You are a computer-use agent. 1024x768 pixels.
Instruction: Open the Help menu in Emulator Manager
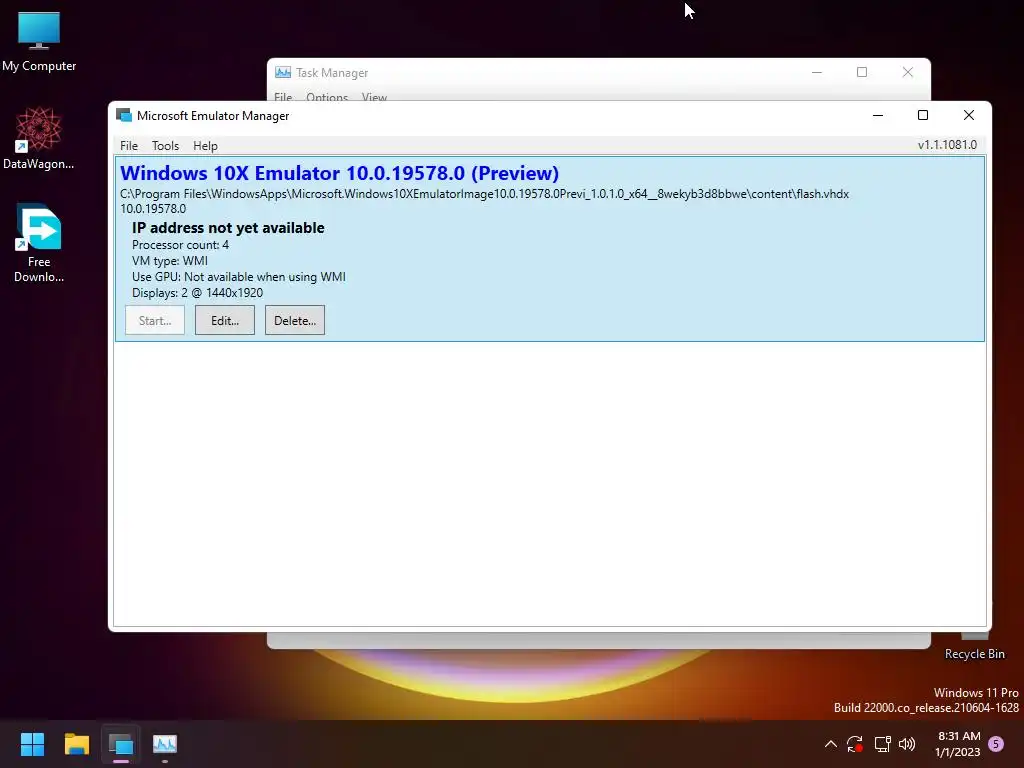205,146
